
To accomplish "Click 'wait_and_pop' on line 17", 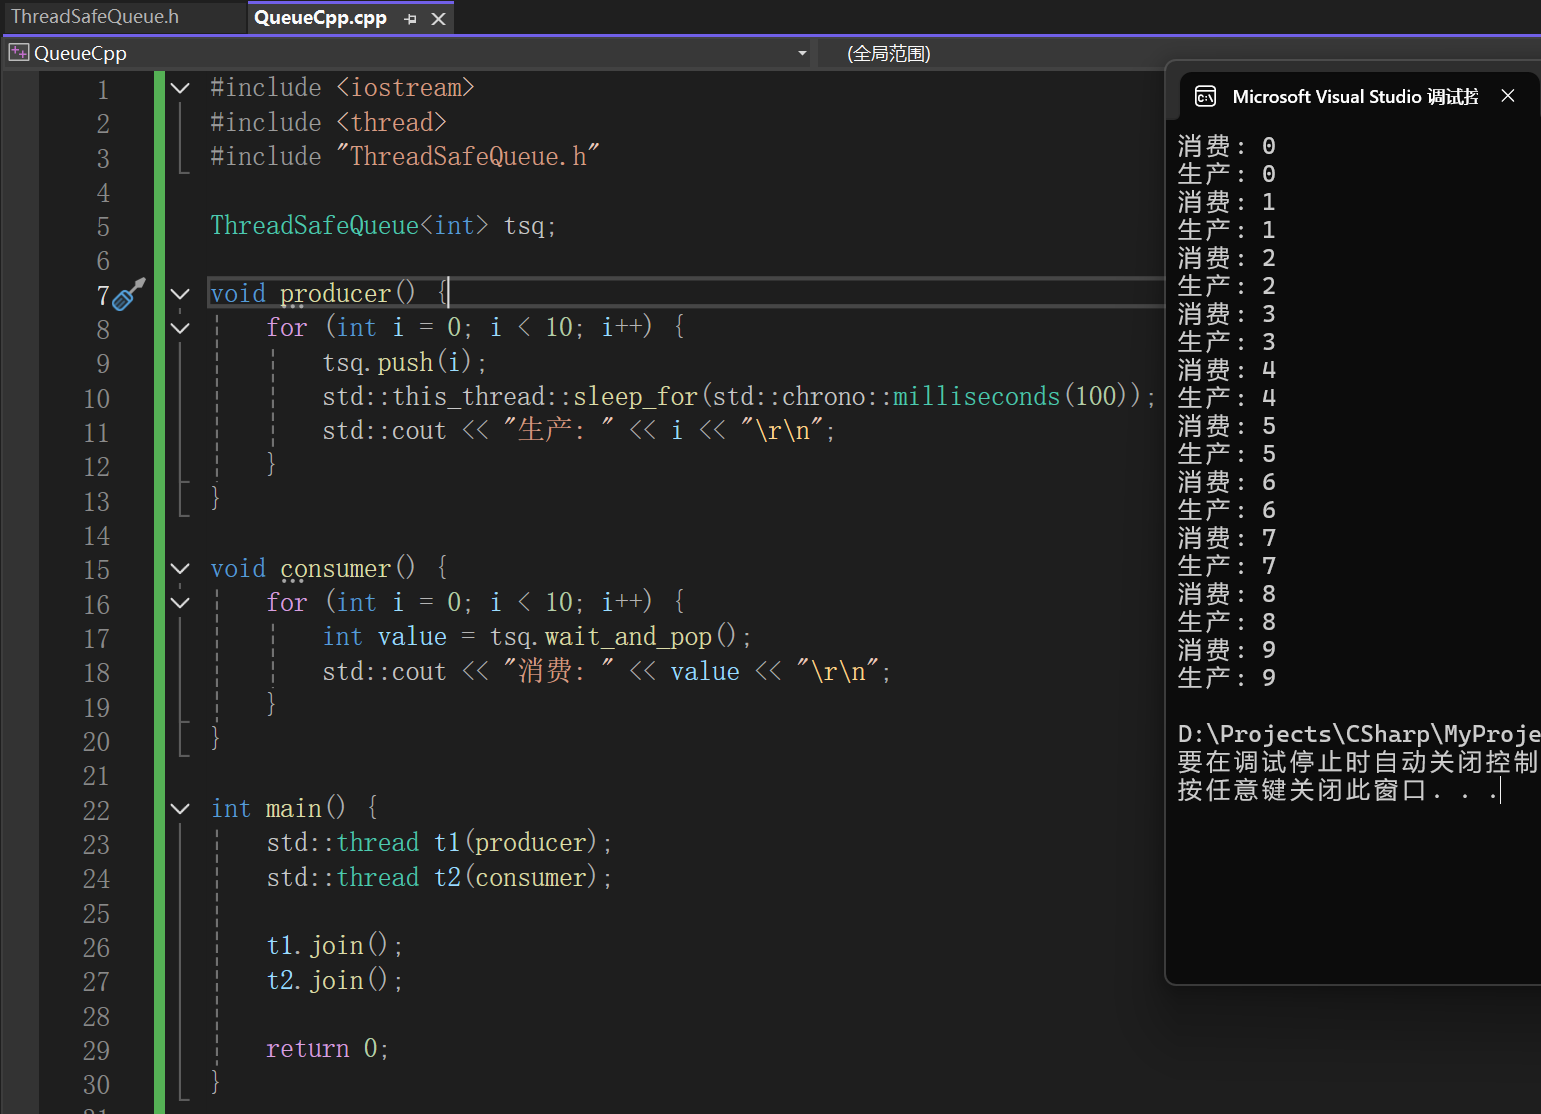I will tap(628, 637).
